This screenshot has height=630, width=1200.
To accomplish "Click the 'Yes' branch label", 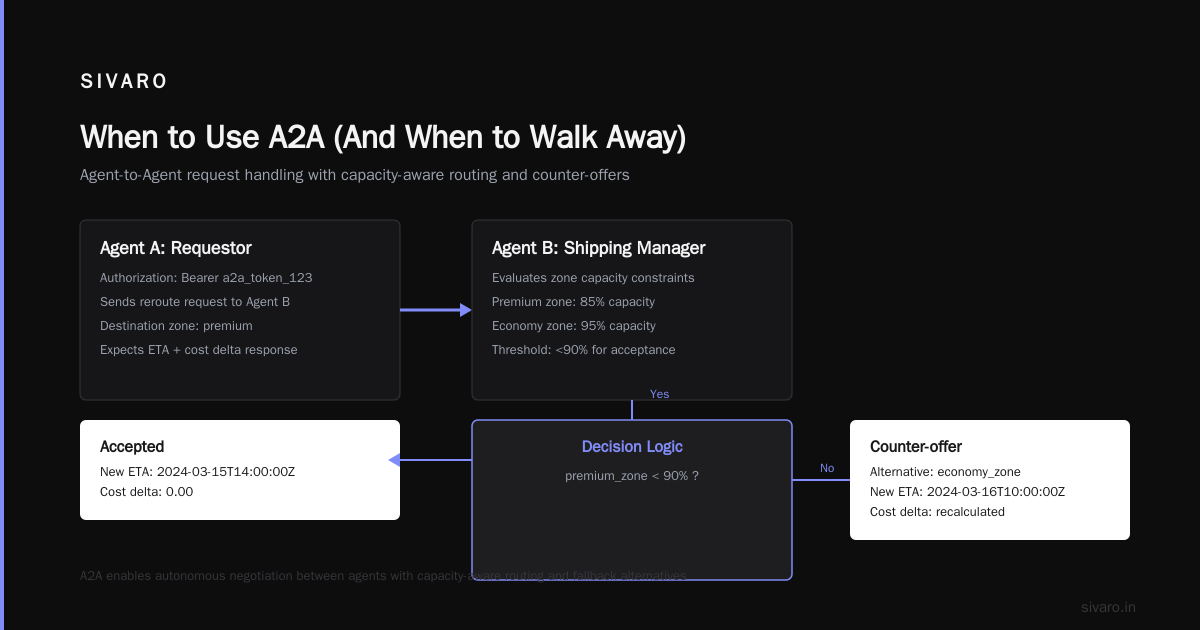I will pos(659,394).
